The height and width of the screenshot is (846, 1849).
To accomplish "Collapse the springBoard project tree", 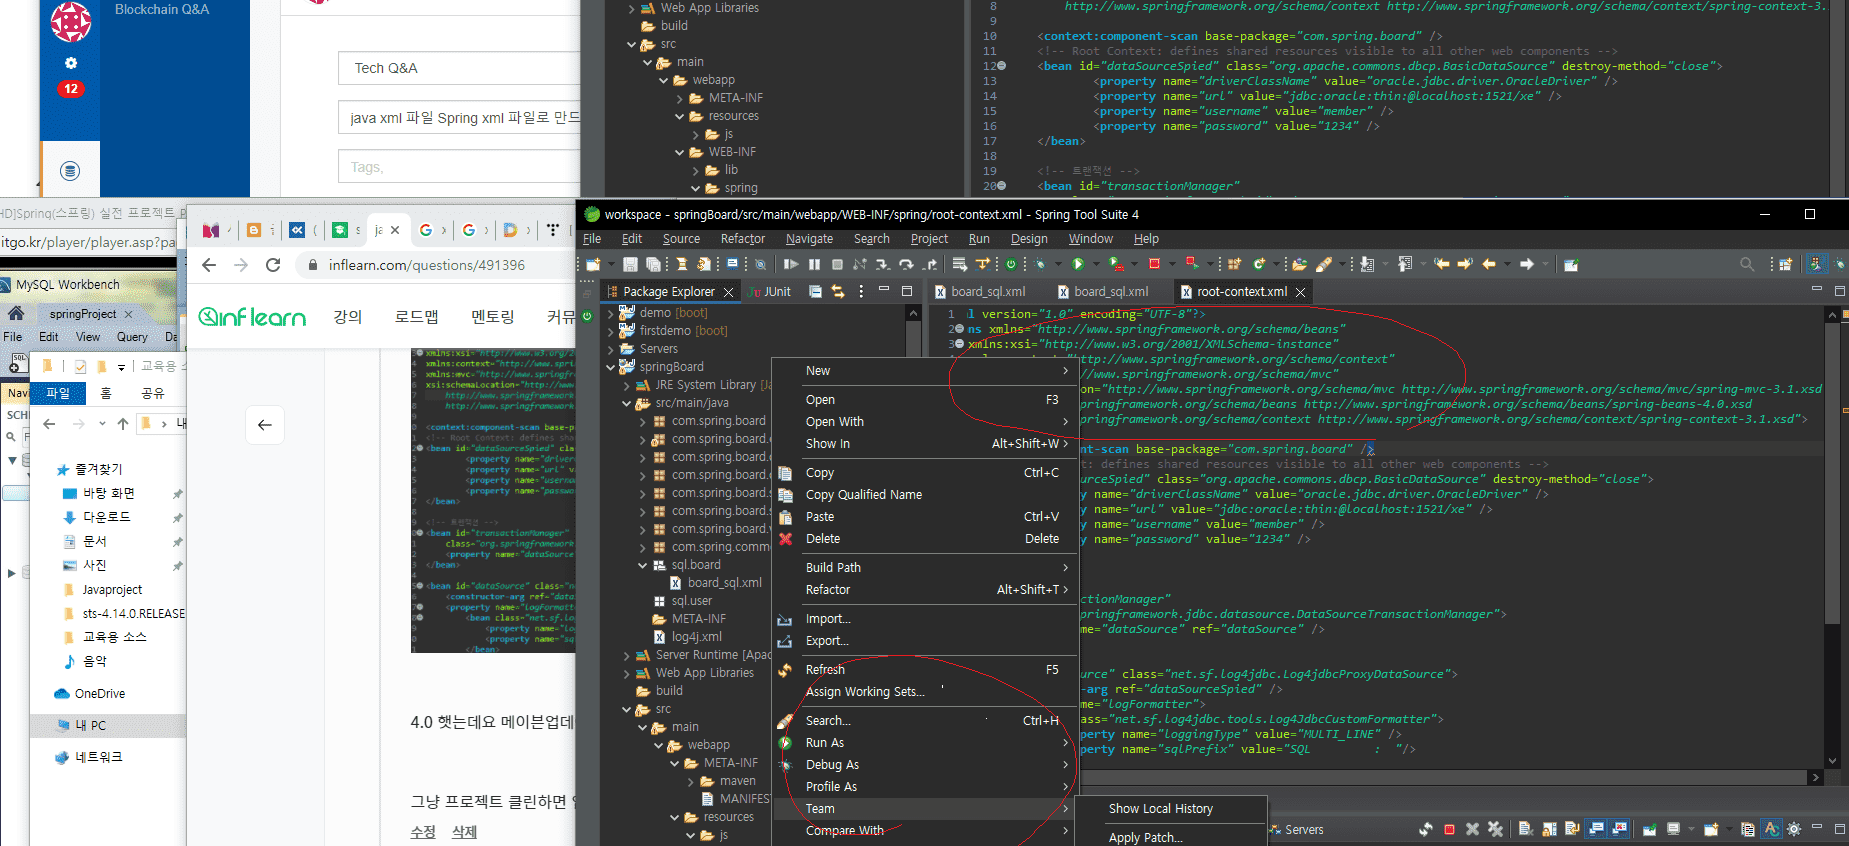I will point(611,367).
